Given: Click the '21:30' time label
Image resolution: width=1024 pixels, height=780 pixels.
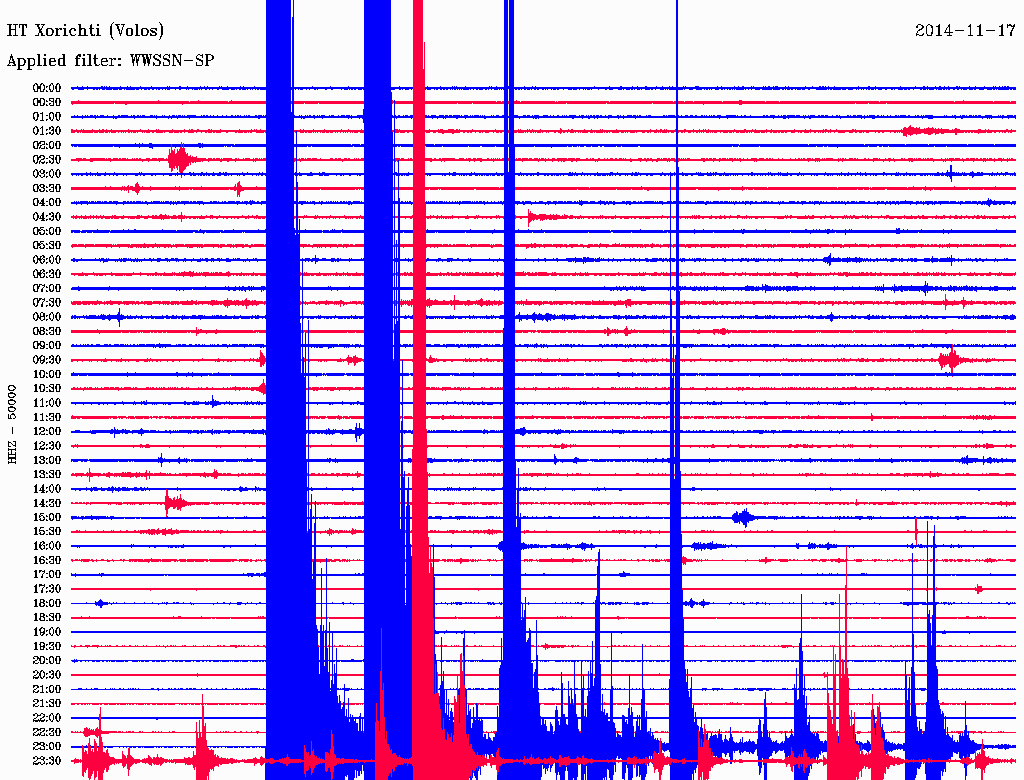Looking at the screenshot, I should [47, 704].
